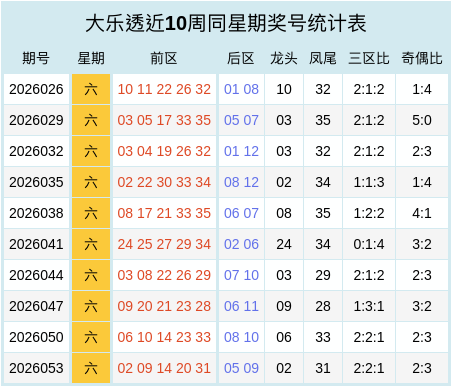Click the 凤尾 column header

322,58
